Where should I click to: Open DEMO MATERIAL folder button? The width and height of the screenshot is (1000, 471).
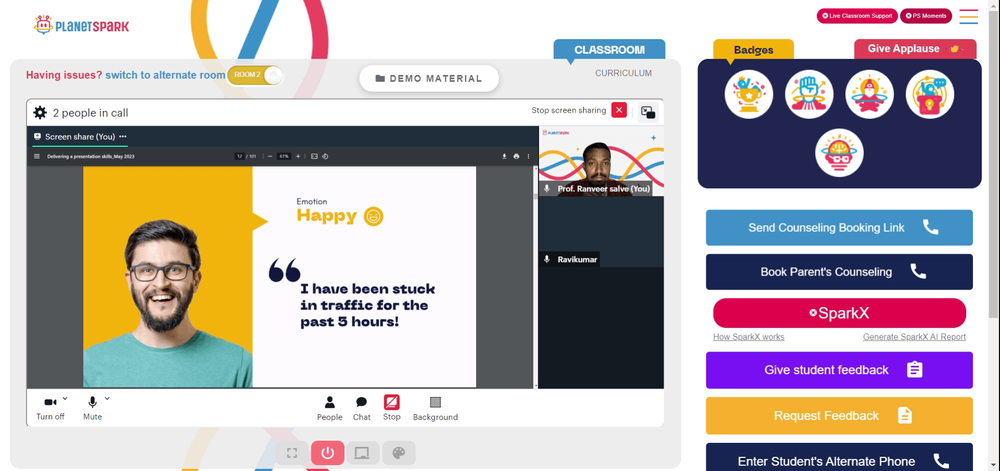pyautogui.click(x=429, y=78)
